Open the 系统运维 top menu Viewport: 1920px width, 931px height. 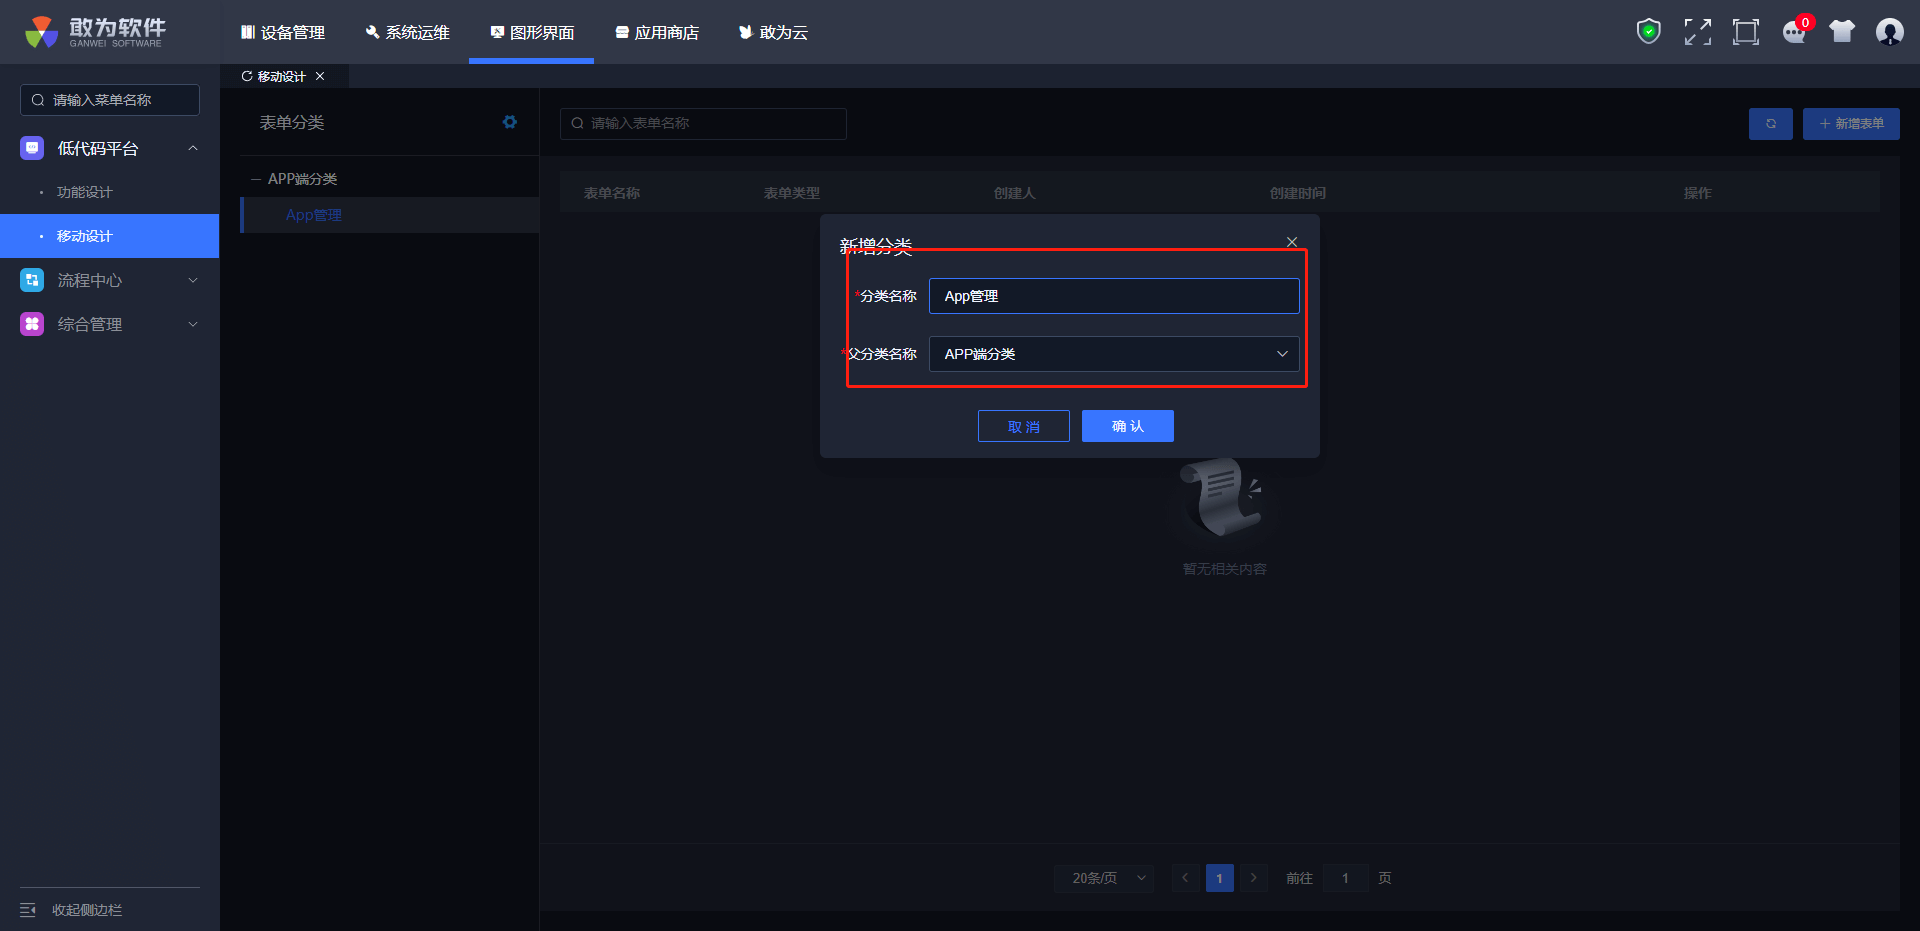tap(407, 32)
